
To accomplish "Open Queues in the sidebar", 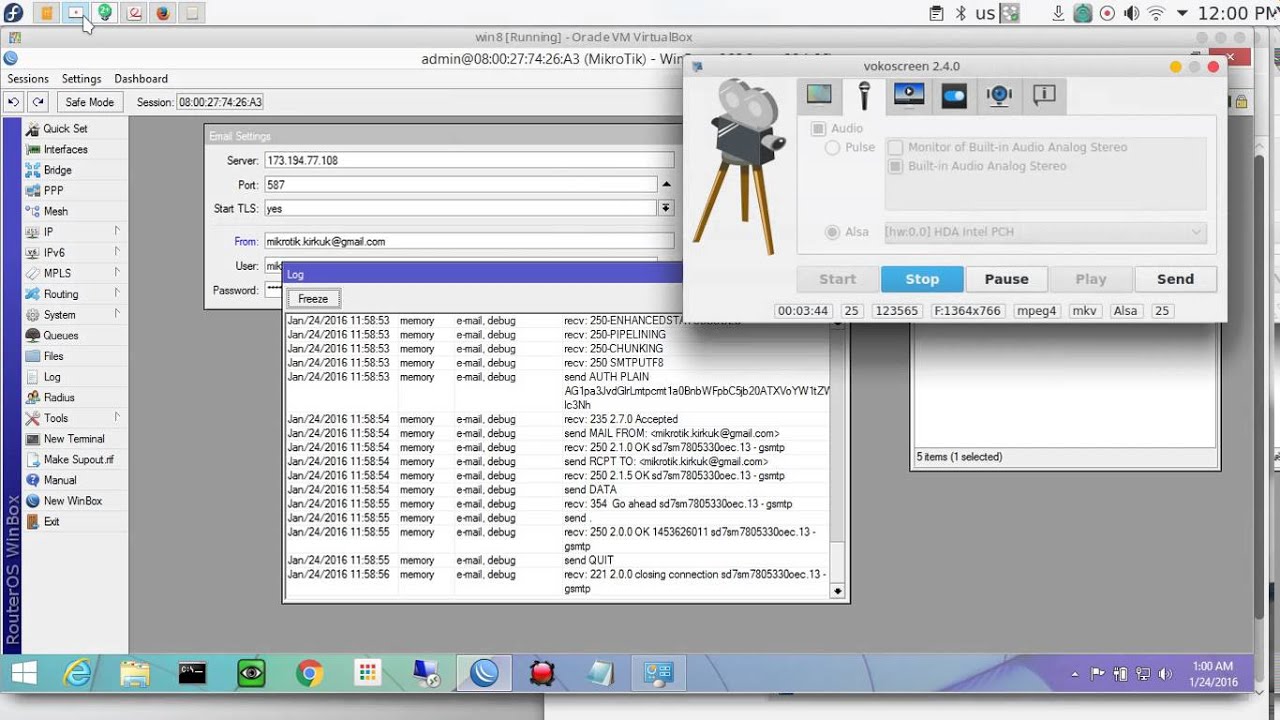I will (60, 335).
